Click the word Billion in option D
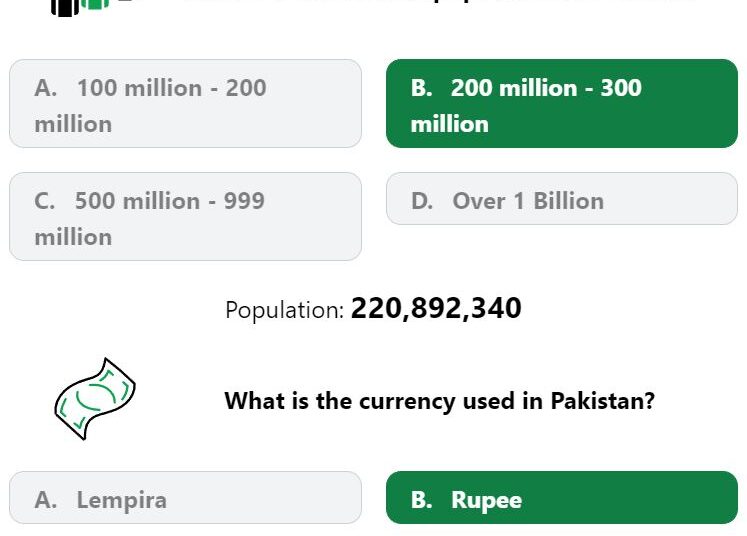Screen dimensions: 747x536 click(569, 201)
